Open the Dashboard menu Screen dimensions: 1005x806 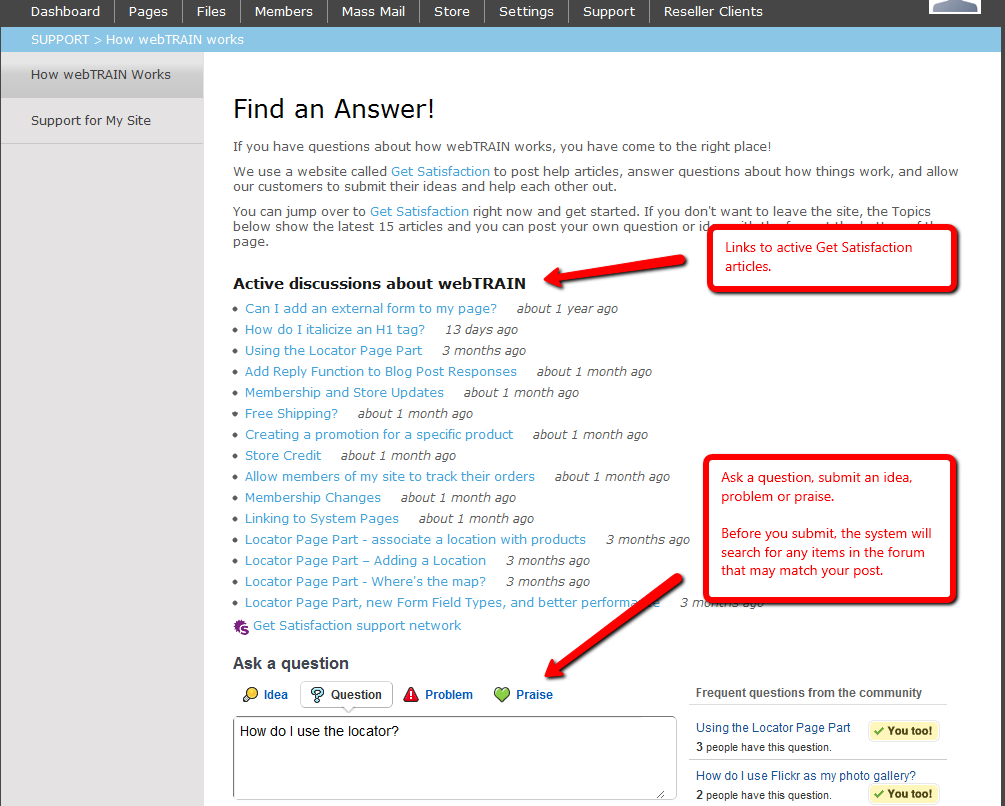coord(65,12)
